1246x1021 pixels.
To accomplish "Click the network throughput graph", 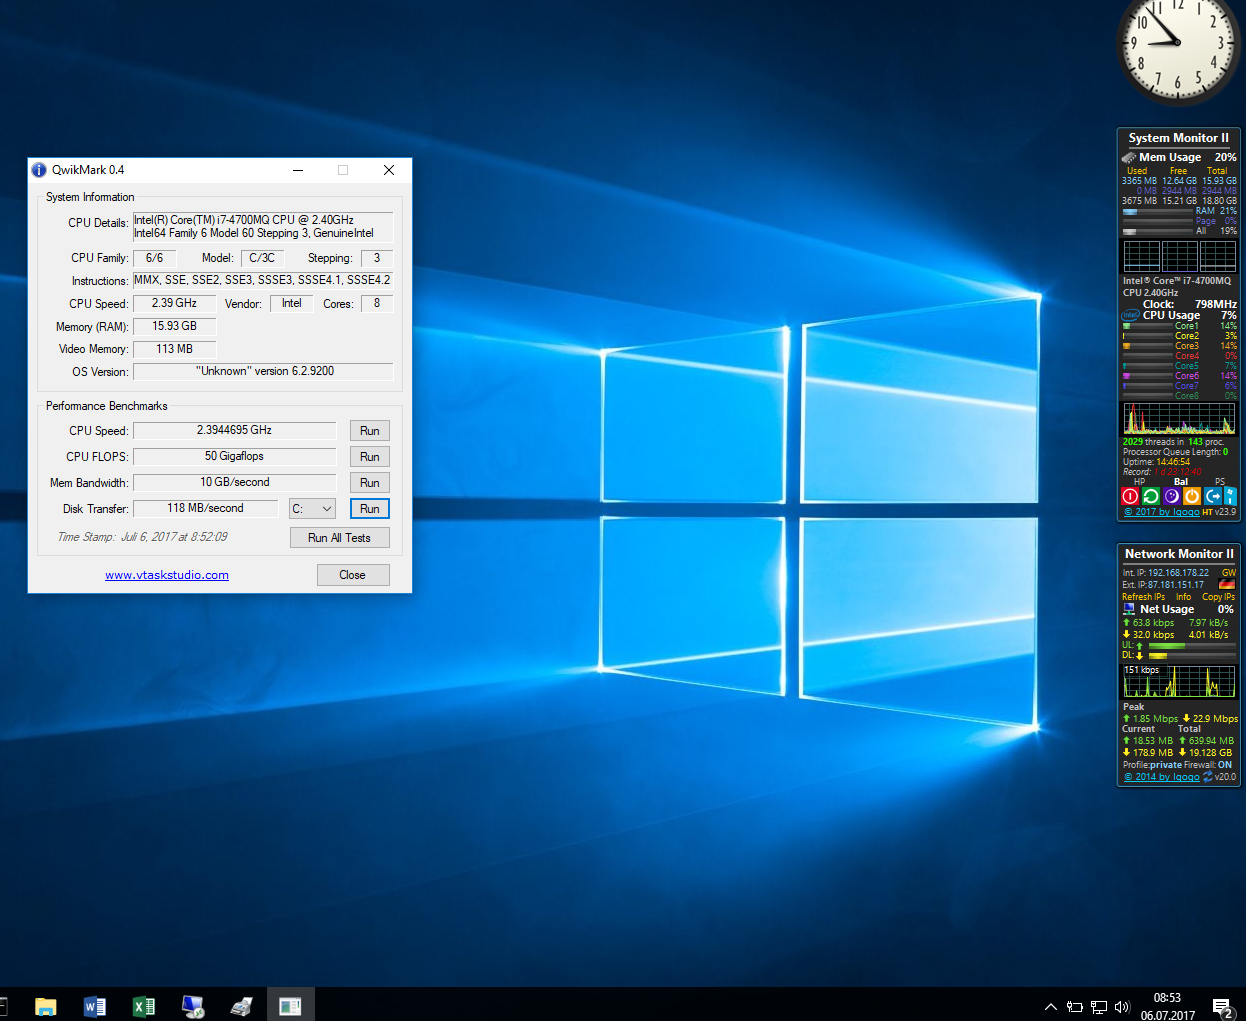I will click(x=1179, y=681).
